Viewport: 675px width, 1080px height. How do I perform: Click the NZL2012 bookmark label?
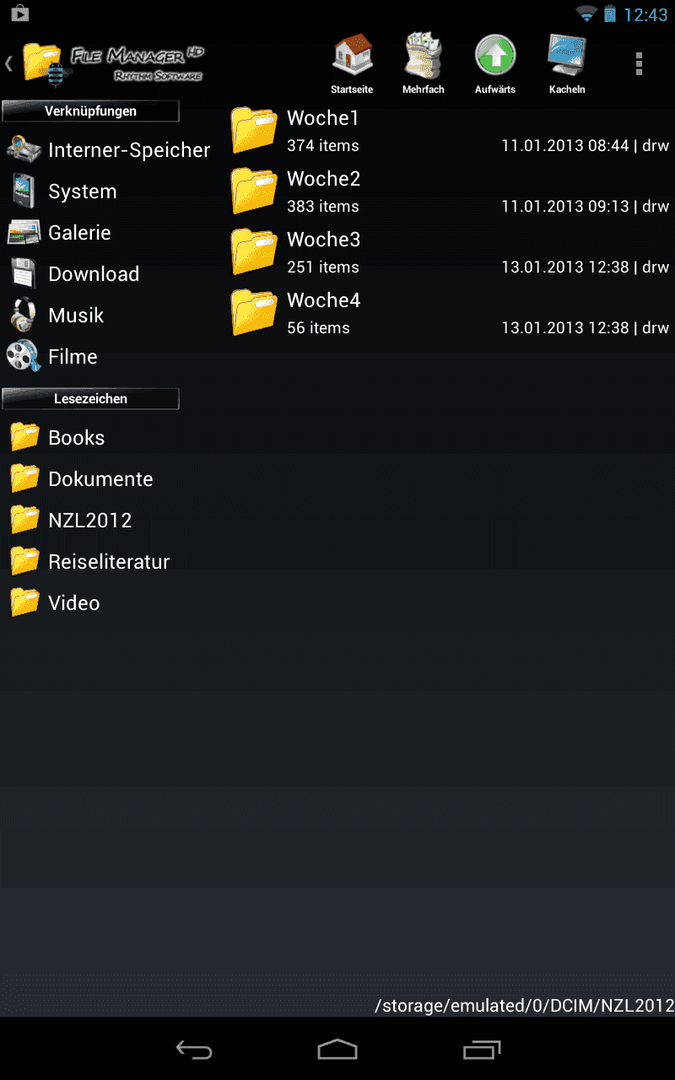pos(90,521)
